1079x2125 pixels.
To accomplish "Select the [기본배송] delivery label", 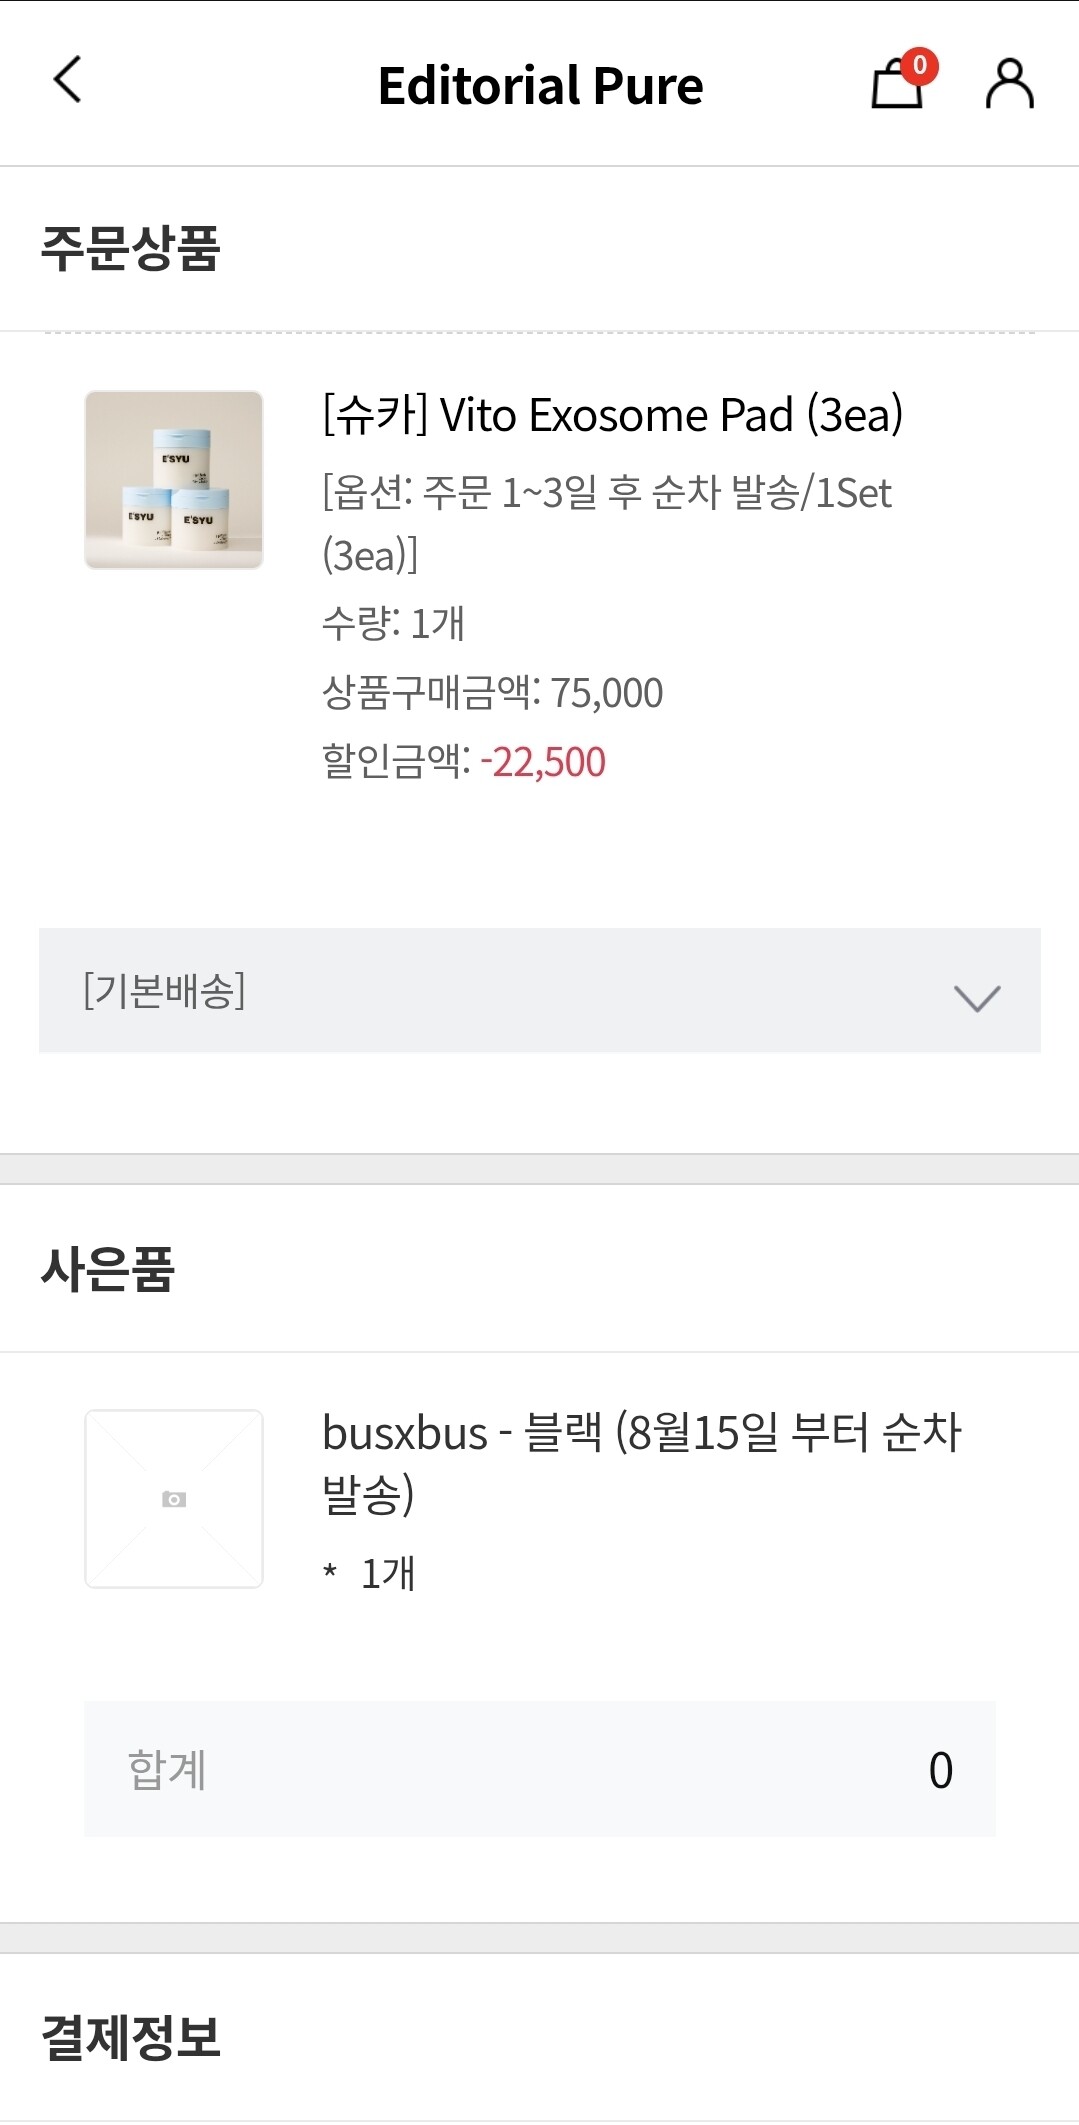I will [x=164, y=991].
